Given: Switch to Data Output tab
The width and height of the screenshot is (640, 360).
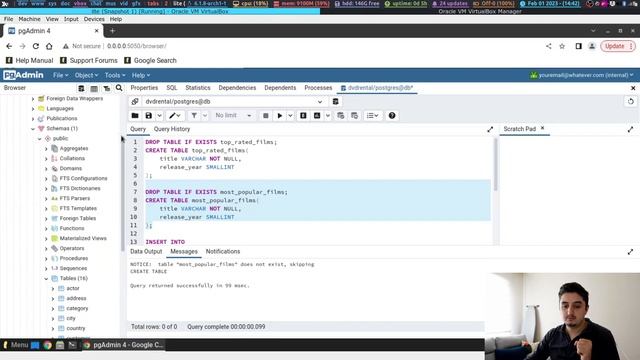Looking at the screenshot, I should [146, 251].
